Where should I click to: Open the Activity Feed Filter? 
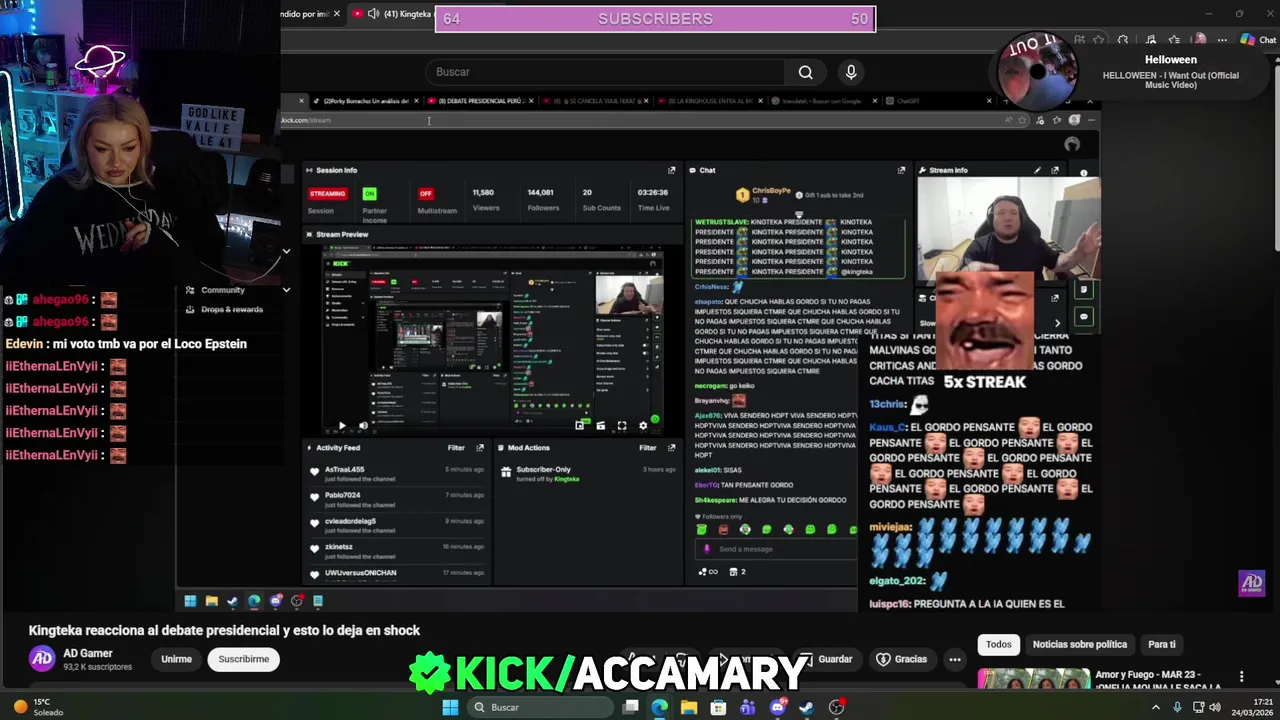[x=456, y=448]
